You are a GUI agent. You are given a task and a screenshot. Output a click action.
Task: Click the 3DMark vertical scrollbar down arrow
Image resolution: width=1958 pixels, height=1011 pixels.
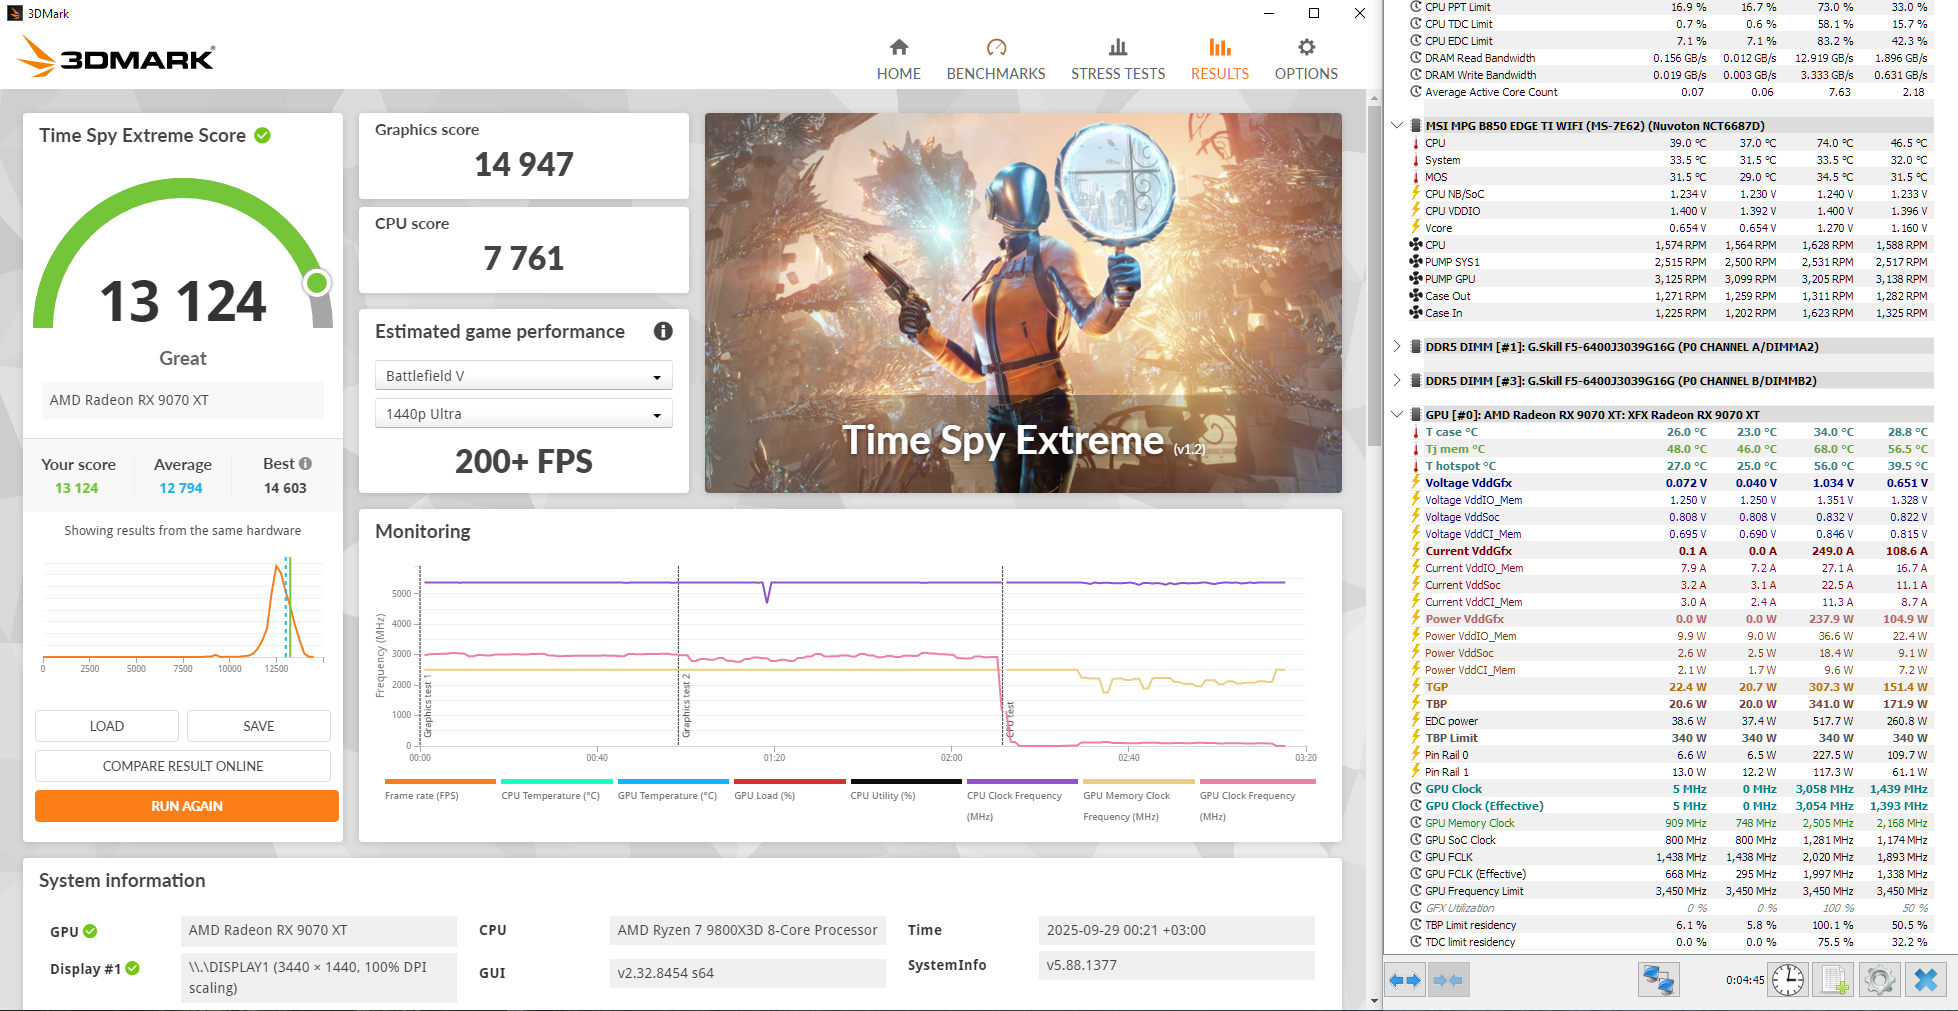pyautogui.click(x=1374, y=1001)
